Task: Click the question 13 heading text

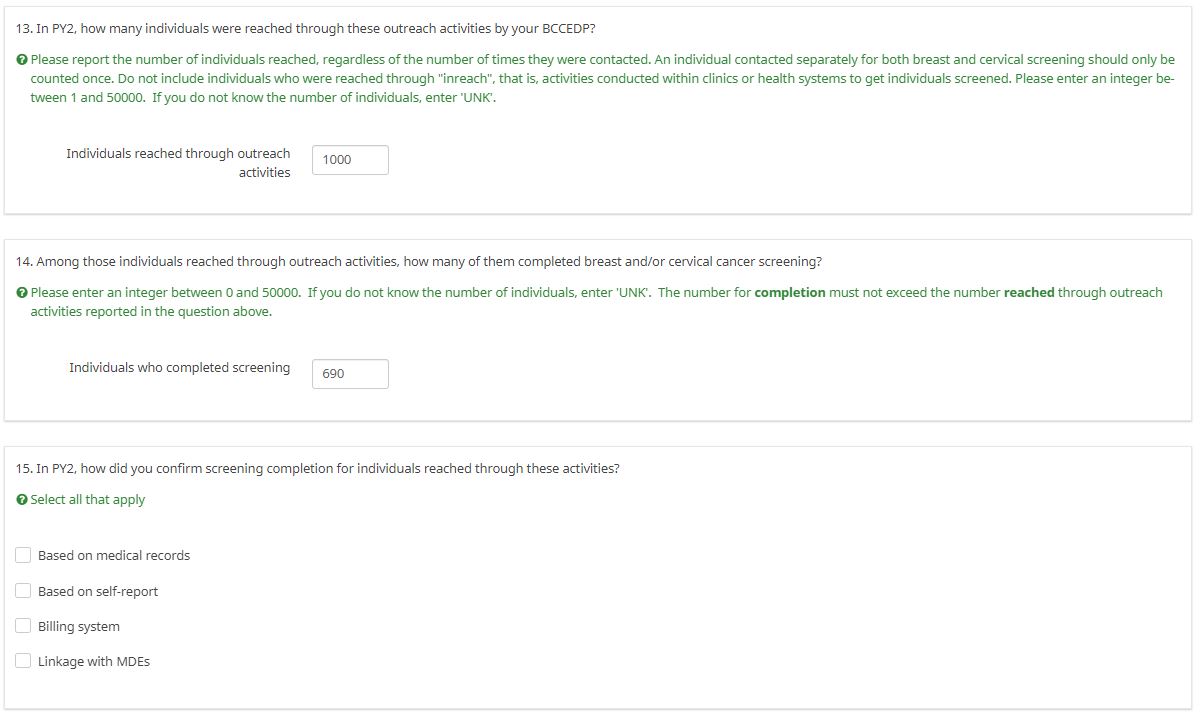Action: (x=306, y=28)
